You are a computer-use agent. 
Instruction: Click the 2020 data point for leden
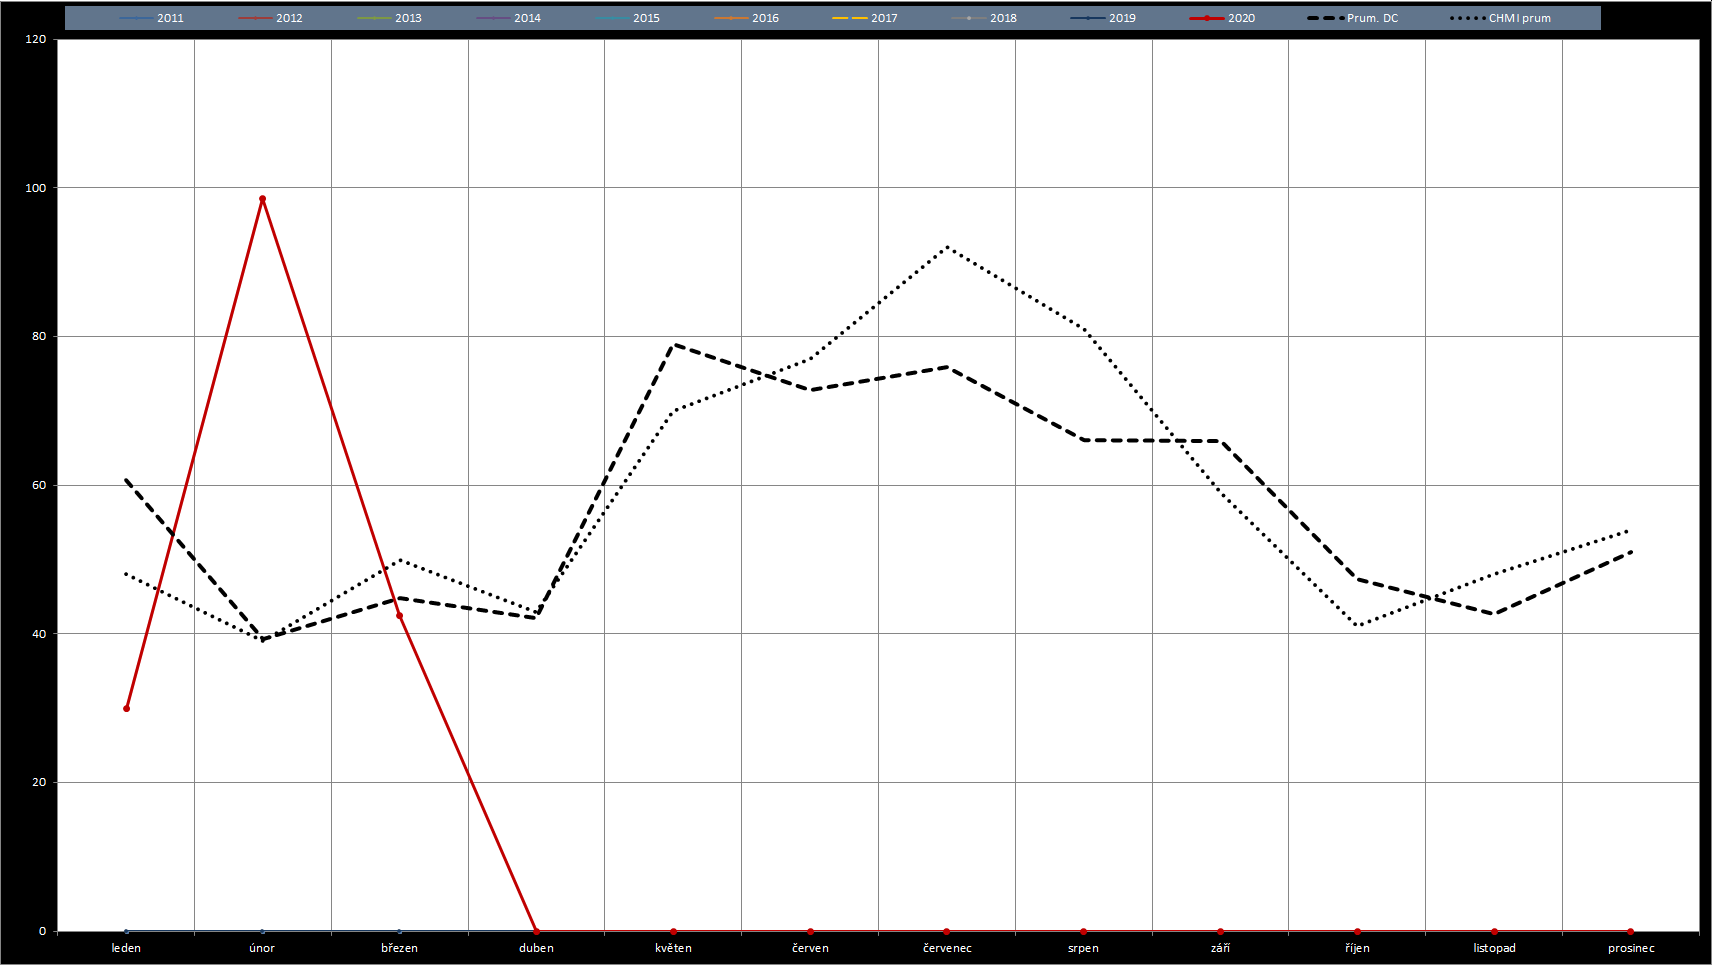pyautogui.click(x=126, y=708)
